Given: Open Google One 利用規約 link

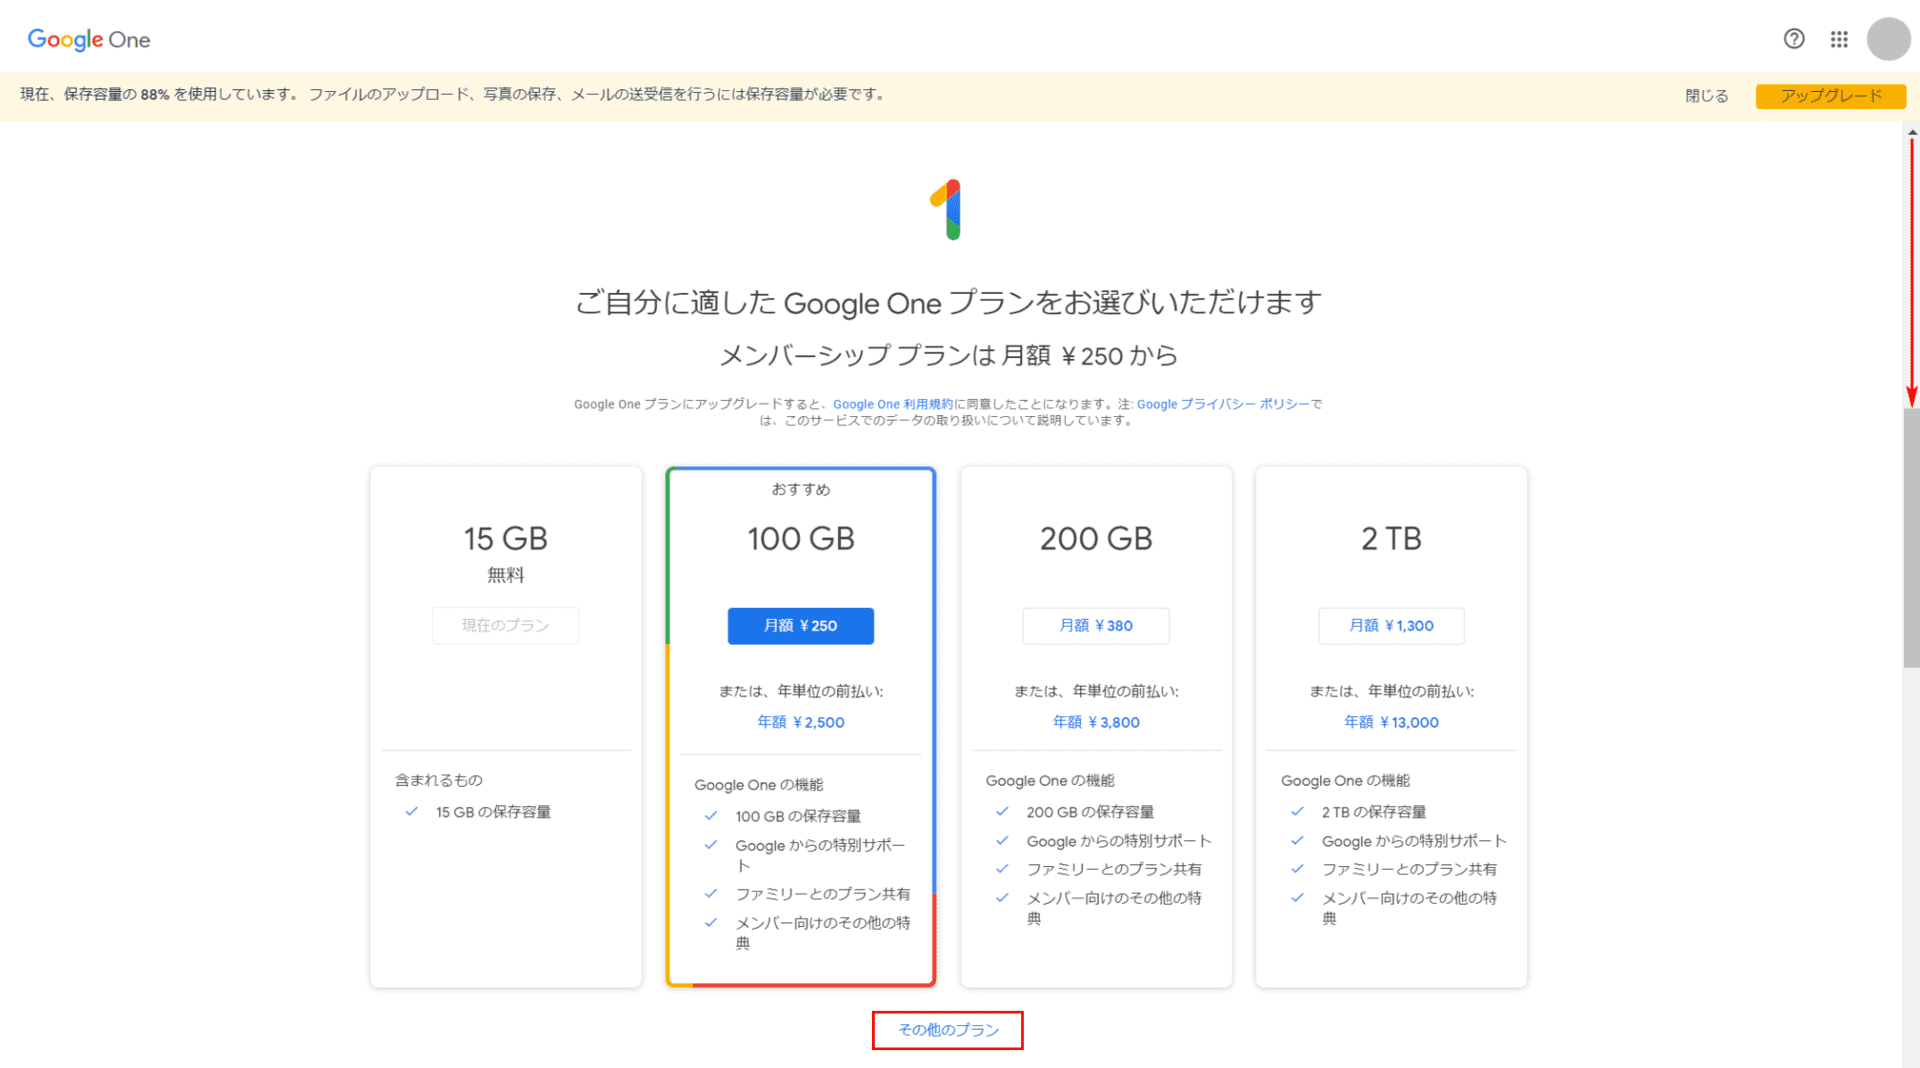Looking at the screenshot, I should pyautogui.click(x=893, y=404).
